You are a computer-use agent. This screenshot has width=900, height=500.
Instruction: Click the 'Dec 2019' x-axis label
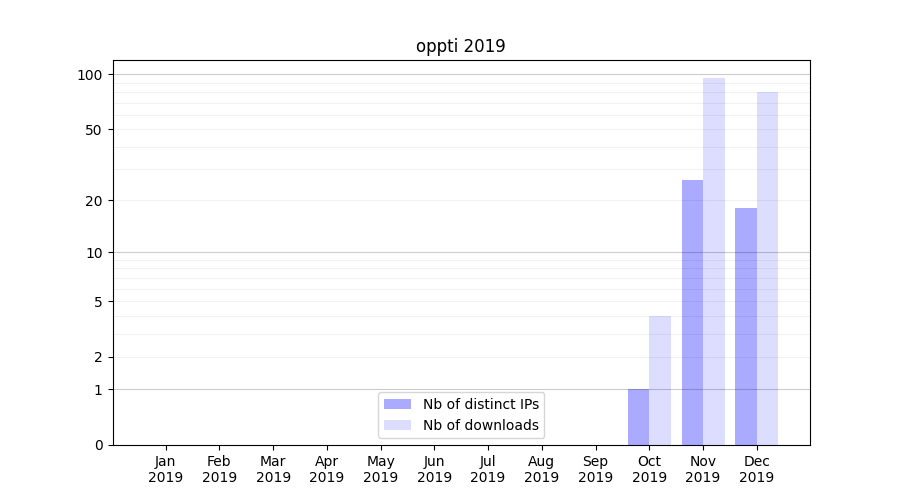pos(757,469)
